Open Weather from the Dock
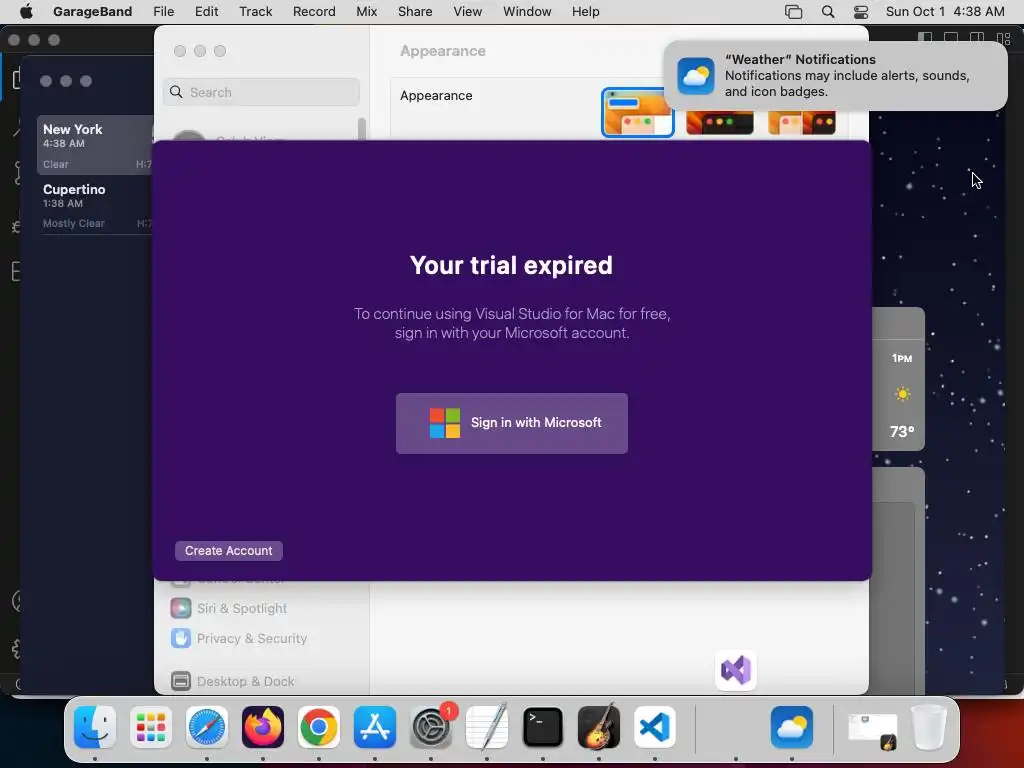This screenshot has width=1024, height=768. [792, 727]
